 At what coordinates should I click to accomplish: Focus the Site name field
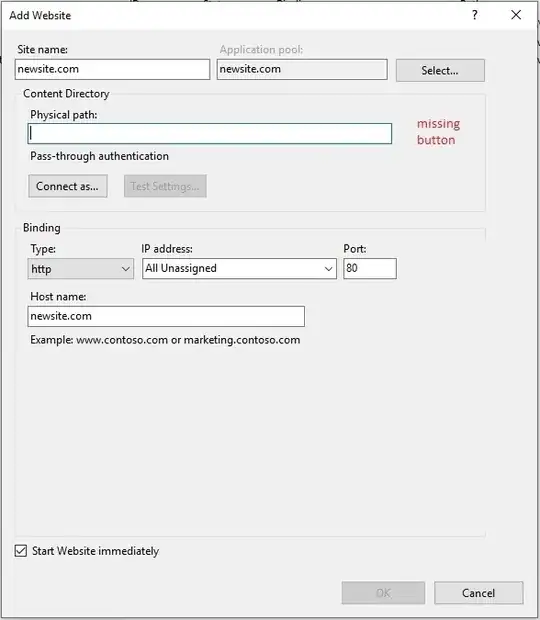click(112, 69)
